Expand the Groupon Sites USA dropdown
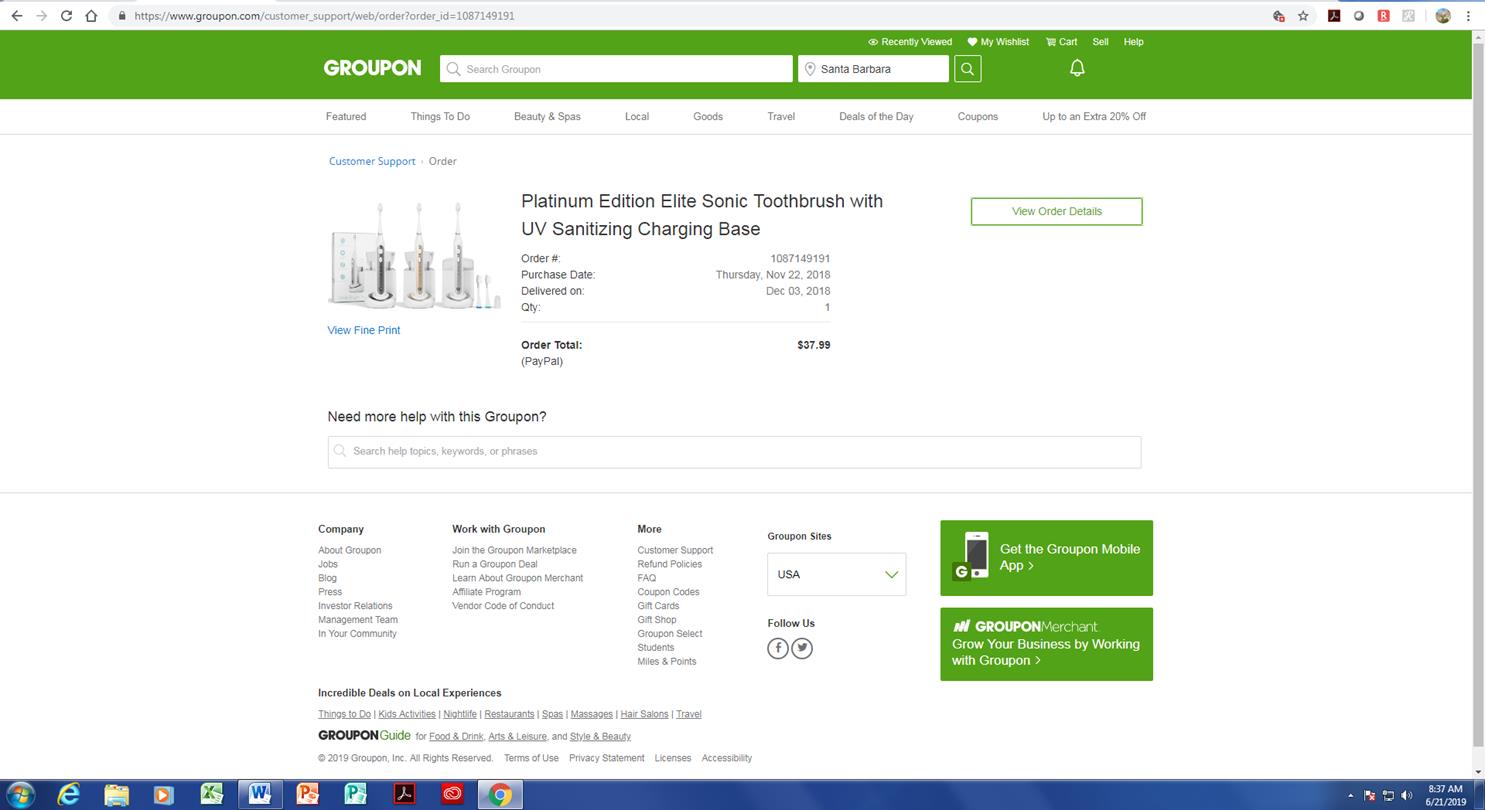This screenshot has width=1485, height=810. tap(836, 575)
